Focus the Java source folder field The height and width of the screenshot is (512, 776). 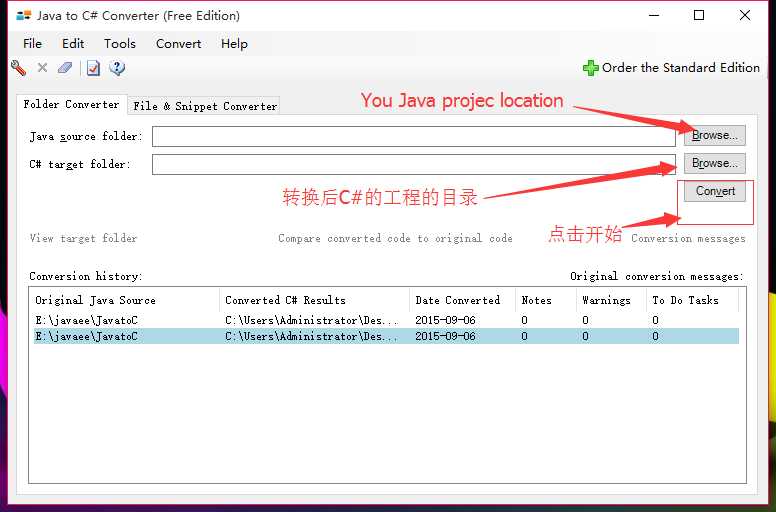click(x=413, y=137)
